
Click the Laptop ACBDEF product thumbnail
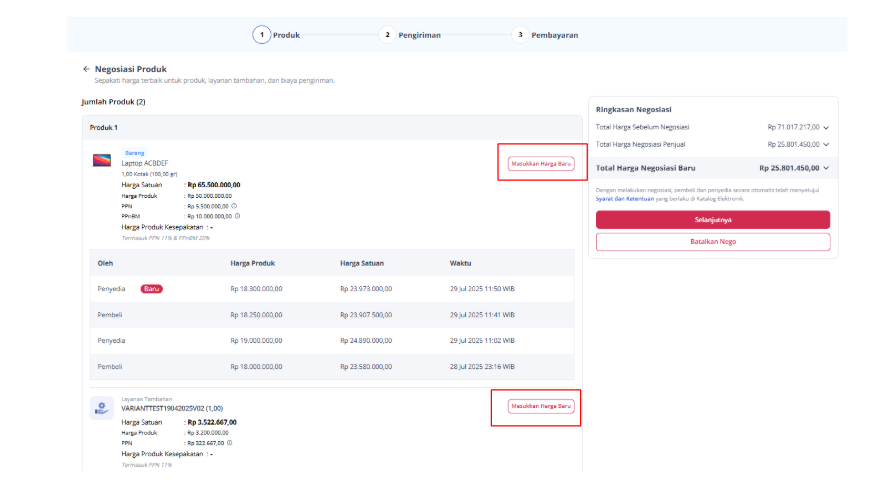point(102,160)
